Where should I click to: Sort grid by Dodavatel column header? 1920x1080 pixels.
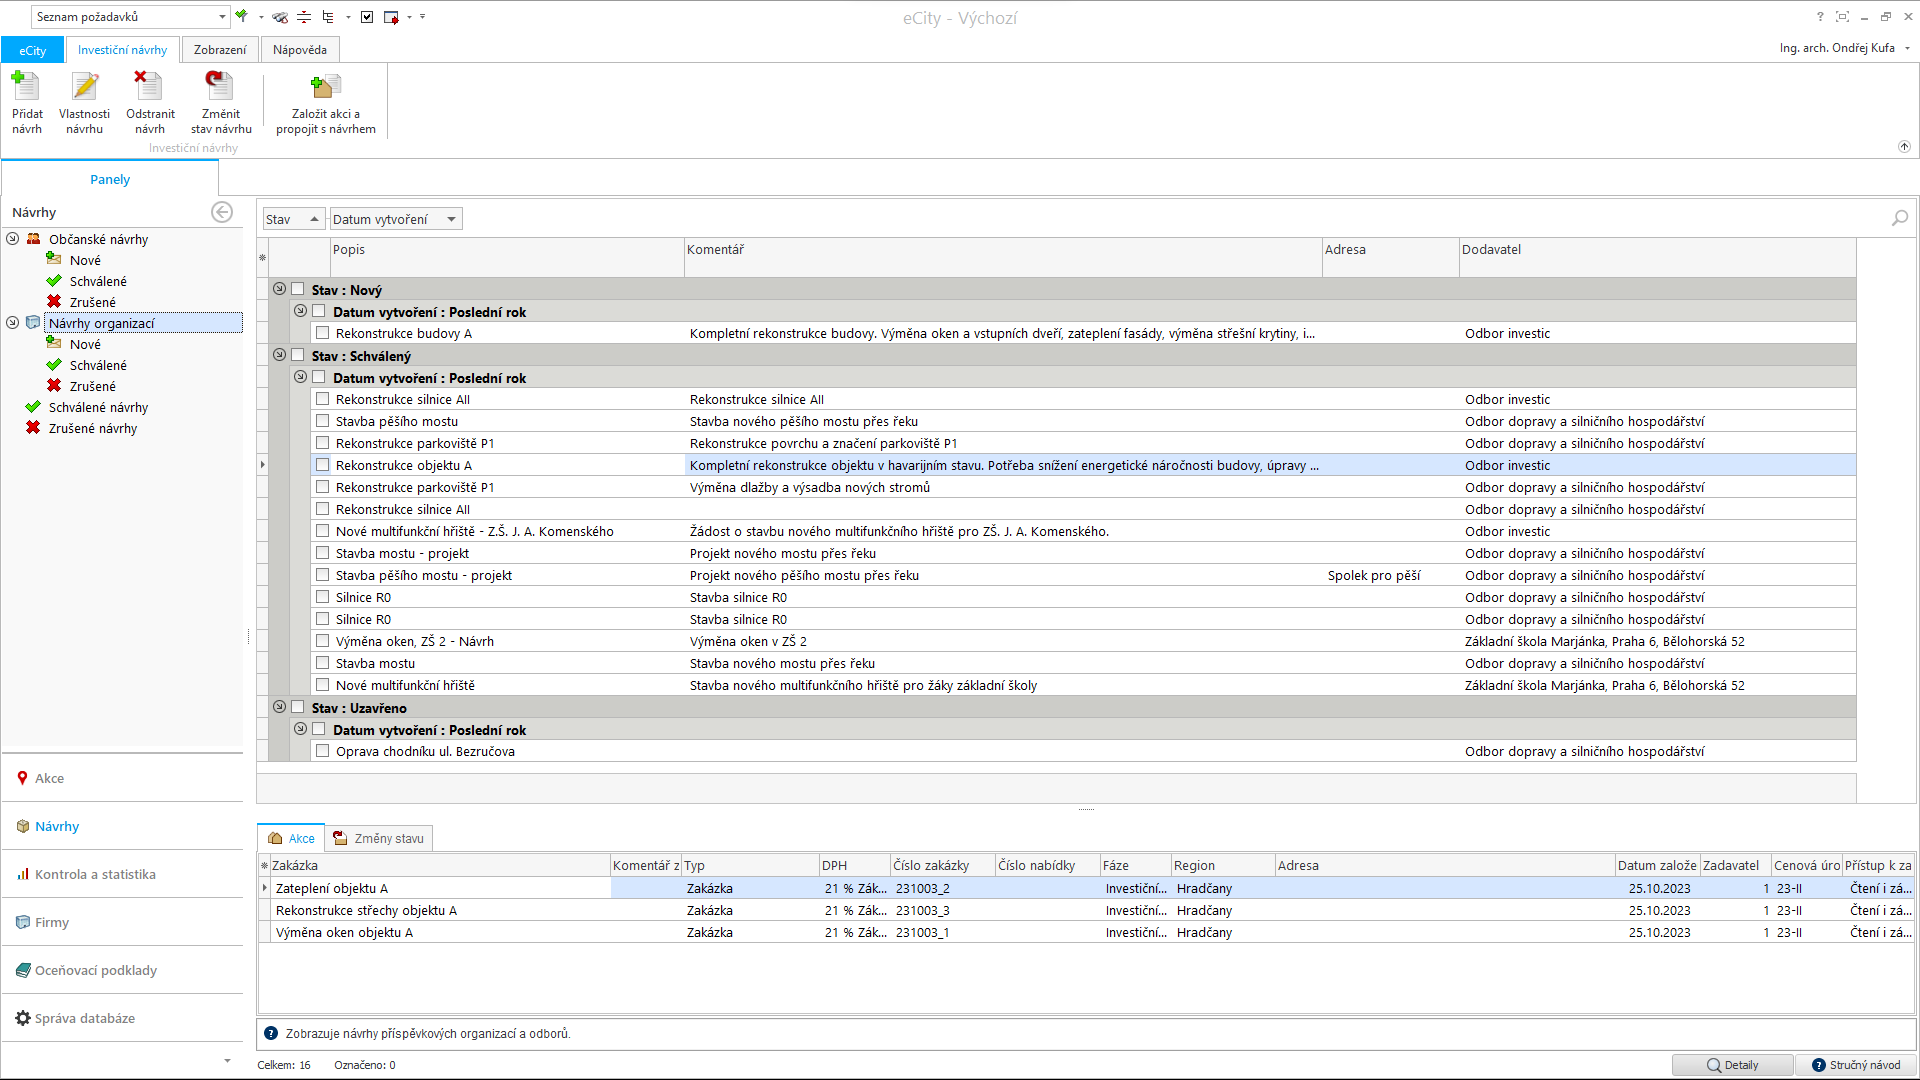click(x=1657, y=257)
